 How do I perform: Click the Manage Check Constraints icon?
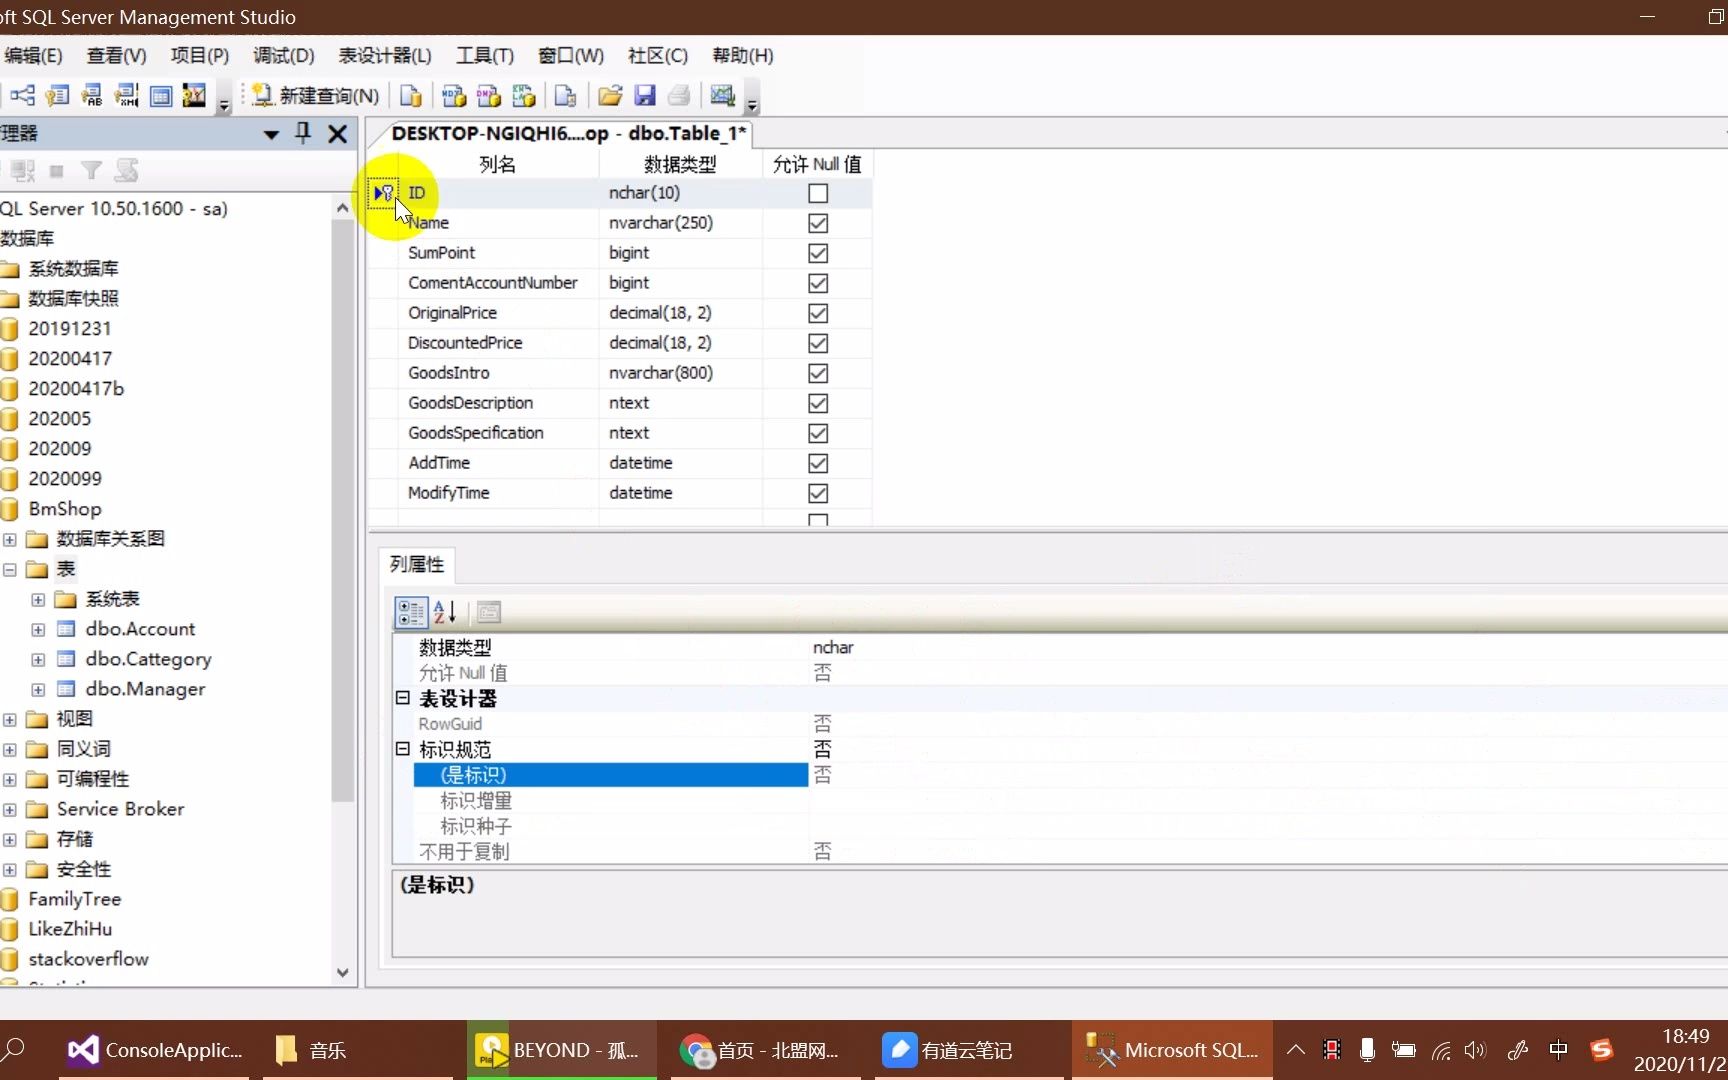coord(160,95)
